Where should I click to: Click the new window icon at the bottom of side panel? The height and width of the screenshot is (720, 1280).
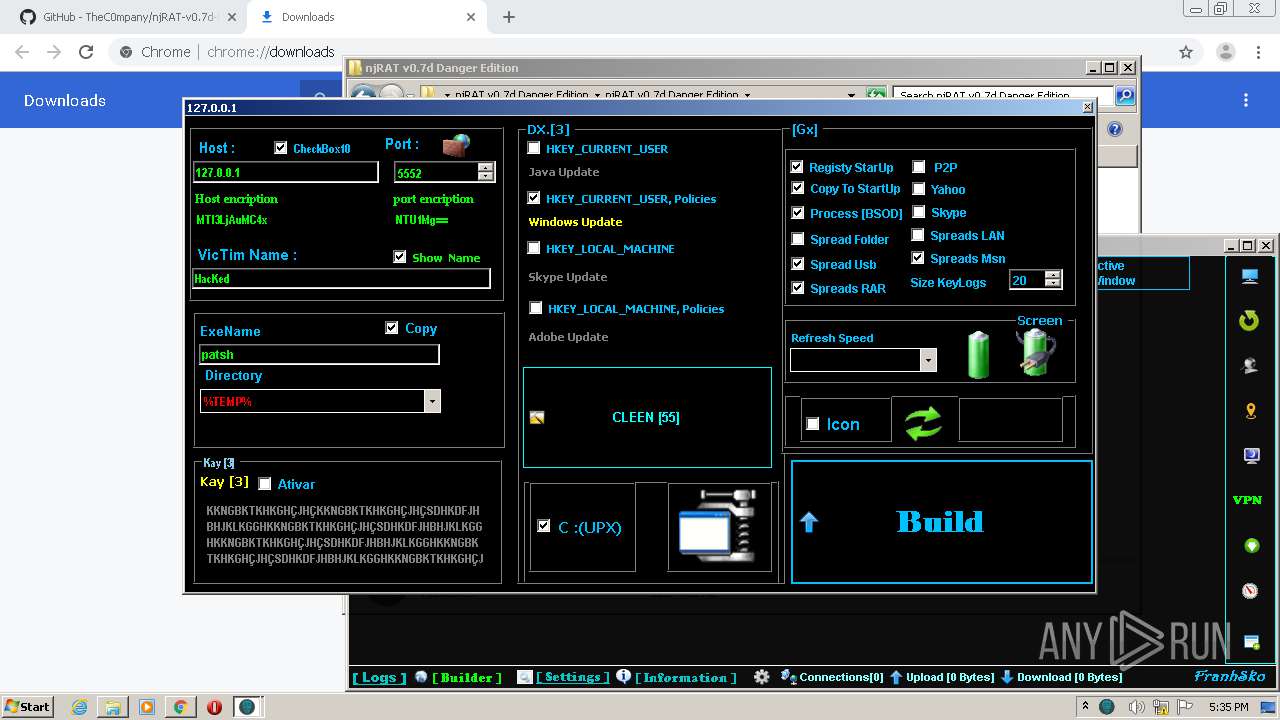(x=1250, y=641)
